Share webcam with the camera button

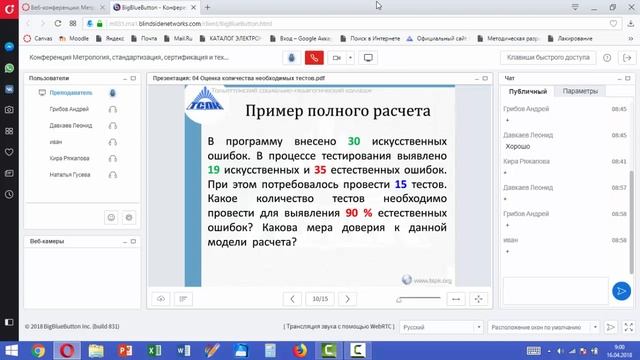pos(337,58)
